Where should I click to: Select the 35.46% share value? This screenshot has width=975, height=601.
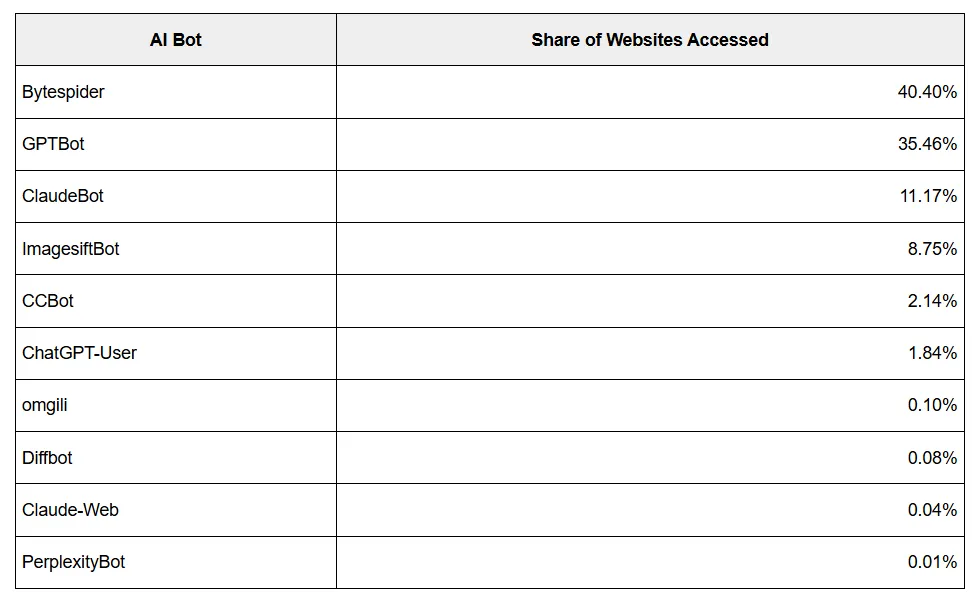pyautogui.click(x=927, y=144)
